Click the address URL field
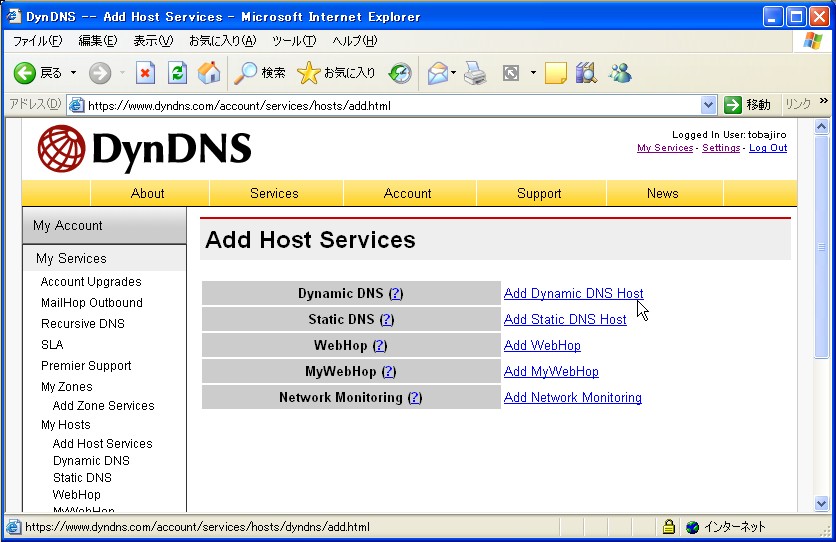Viewport: 836px width, 542px height. [x=392, y=106]
